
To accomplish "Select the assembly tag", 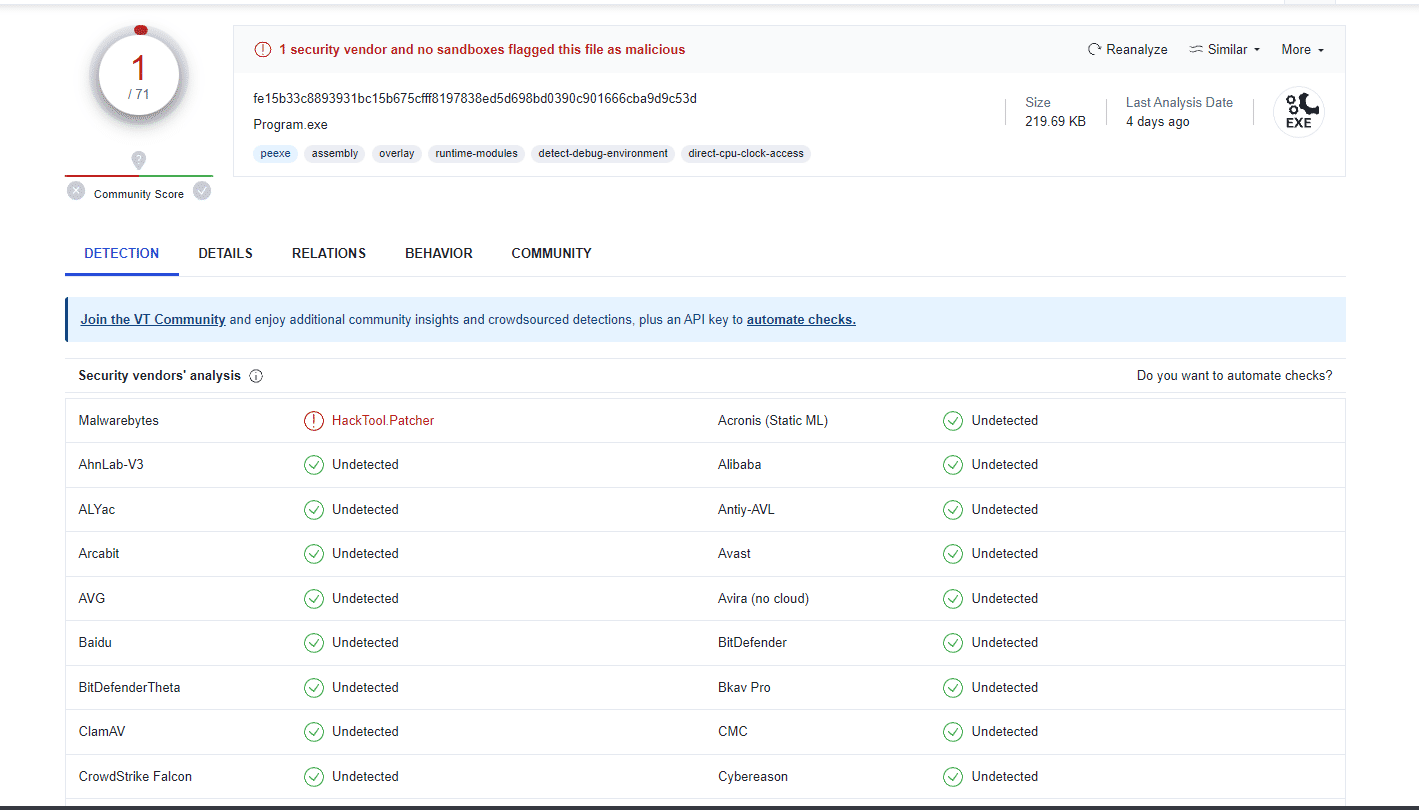I will point(335,154).
